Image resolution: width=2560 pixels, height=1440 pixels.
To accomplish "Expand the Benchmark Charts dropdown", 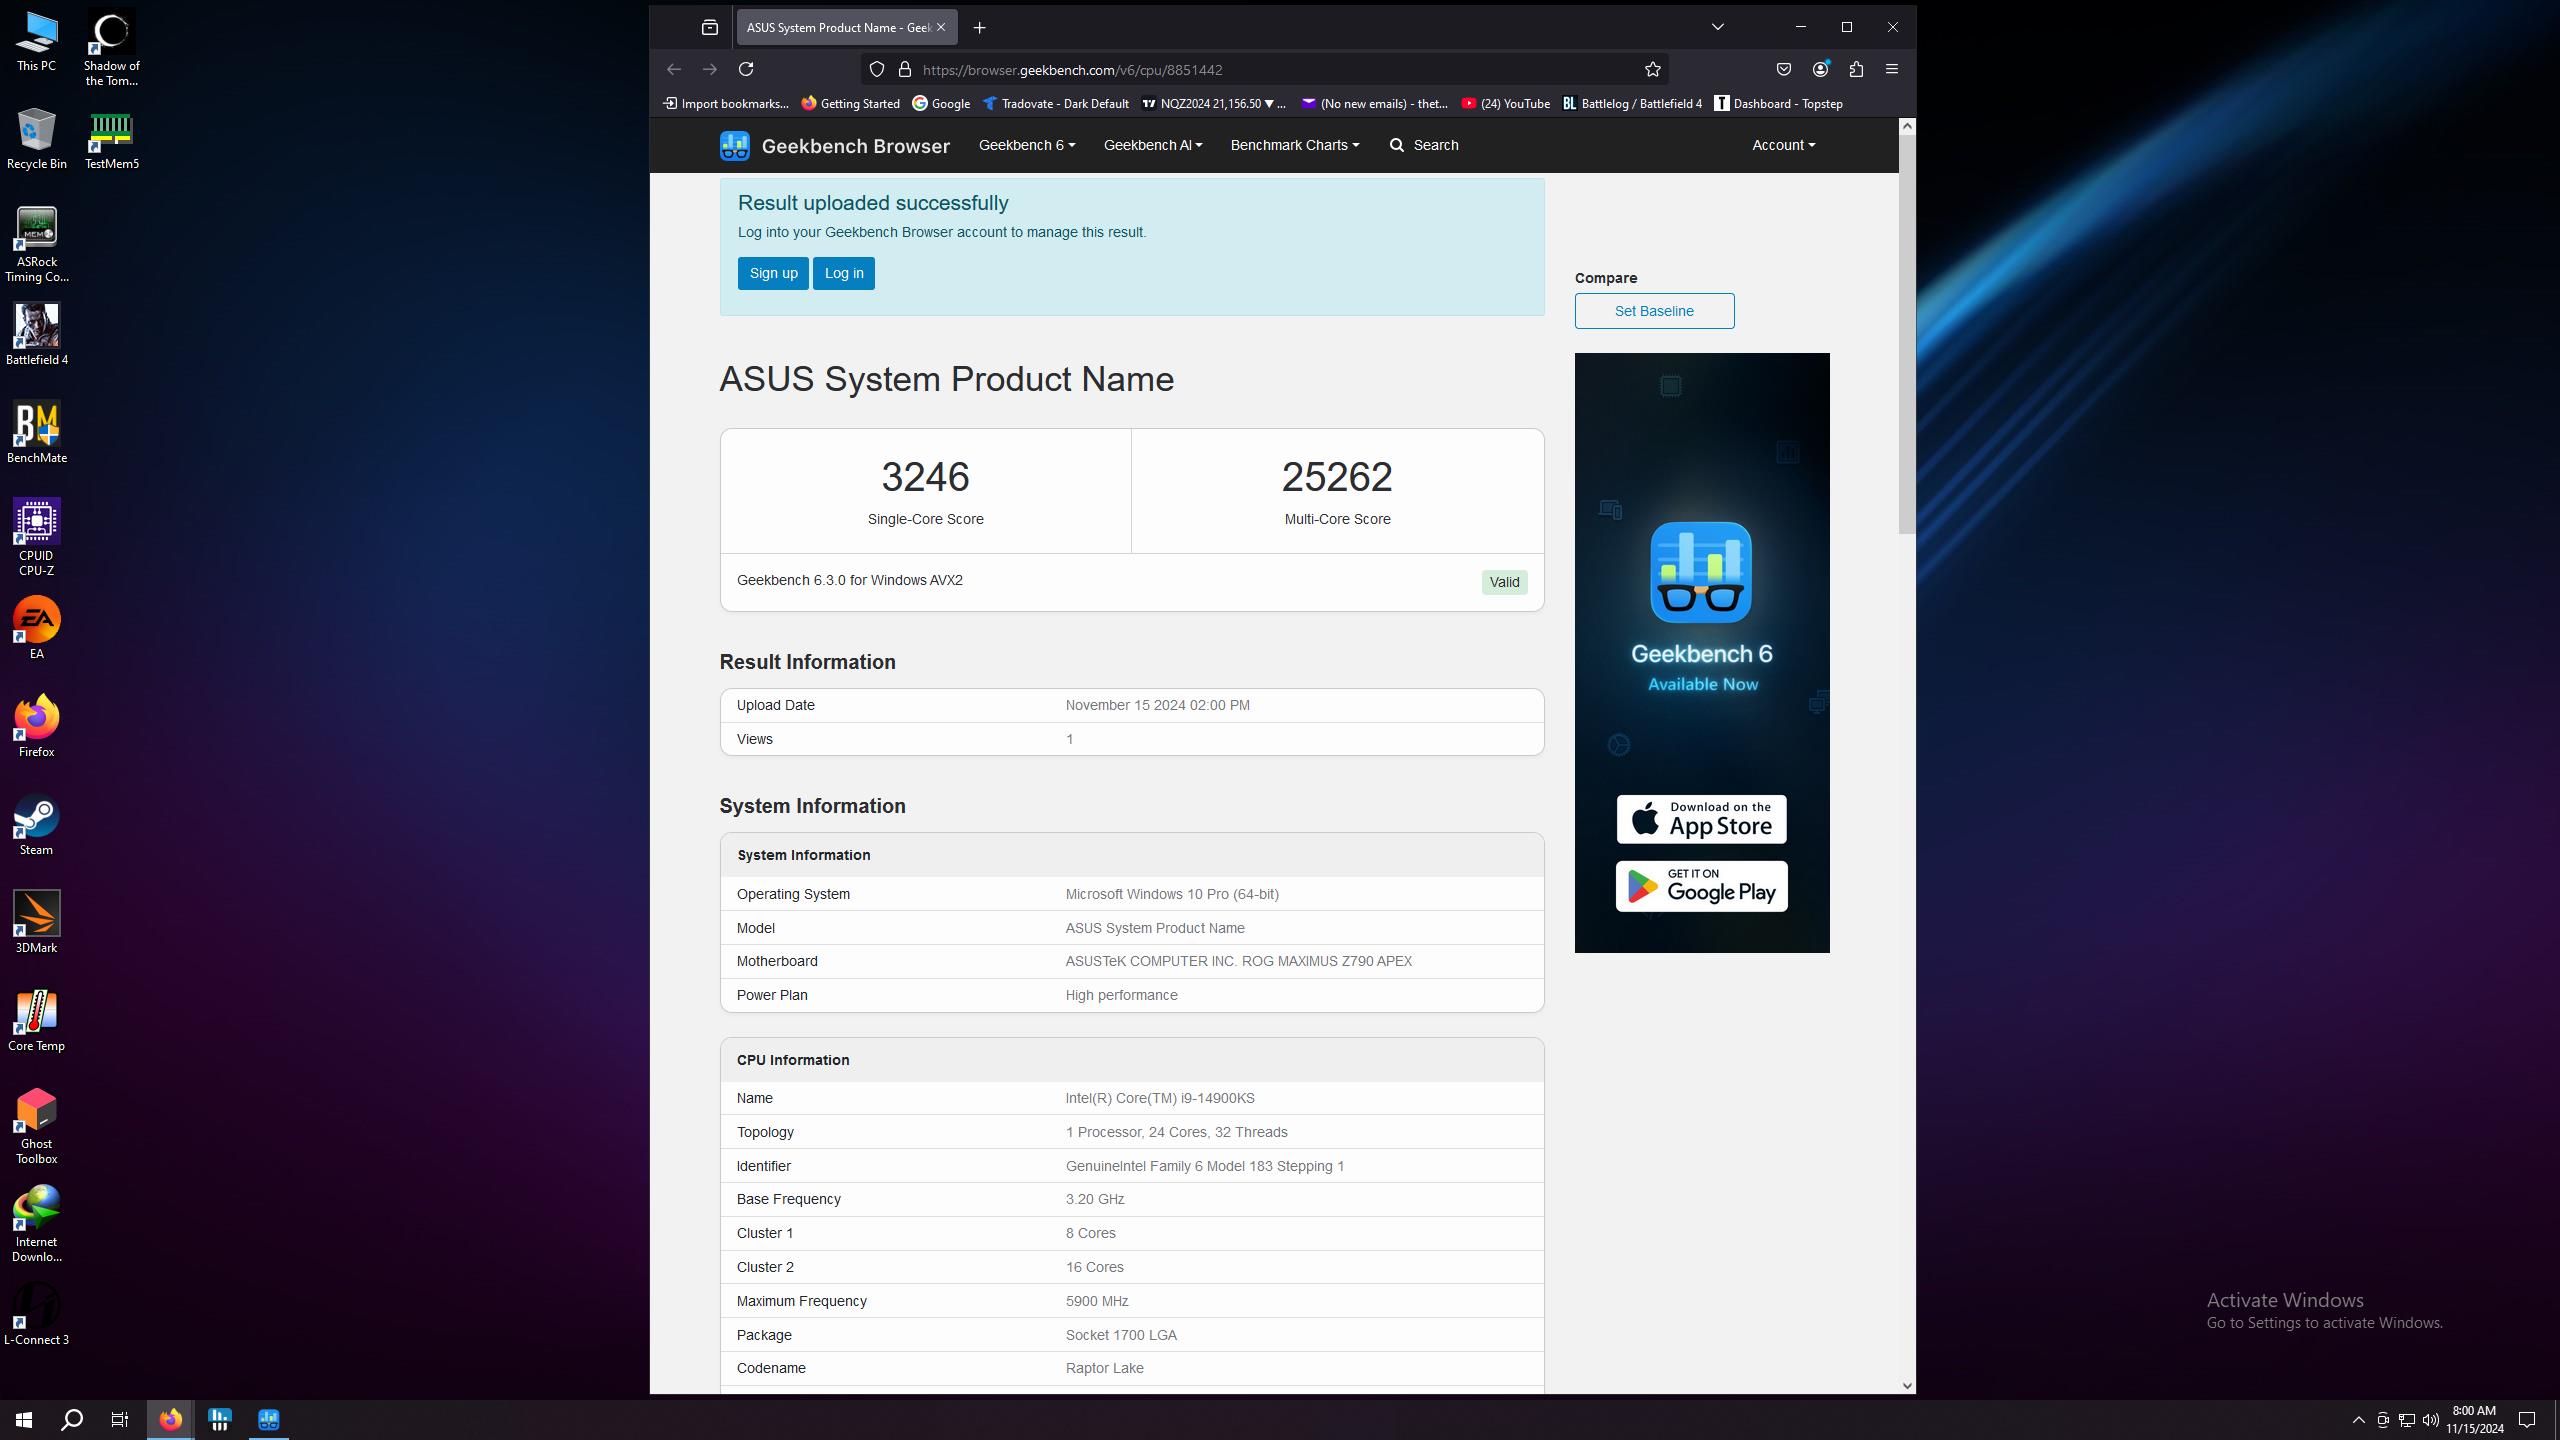I will click(x=1295, y=145).
